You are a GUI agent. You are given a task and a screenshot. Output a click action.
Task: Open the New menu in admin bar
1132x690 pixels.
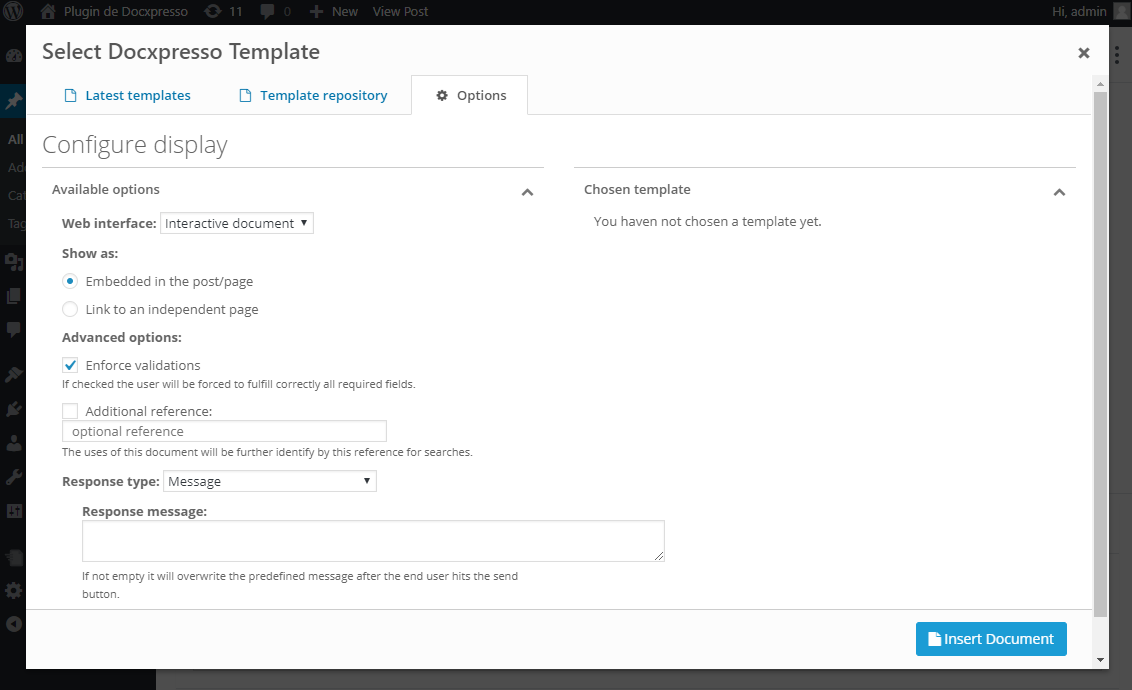[x=334, y=12]
